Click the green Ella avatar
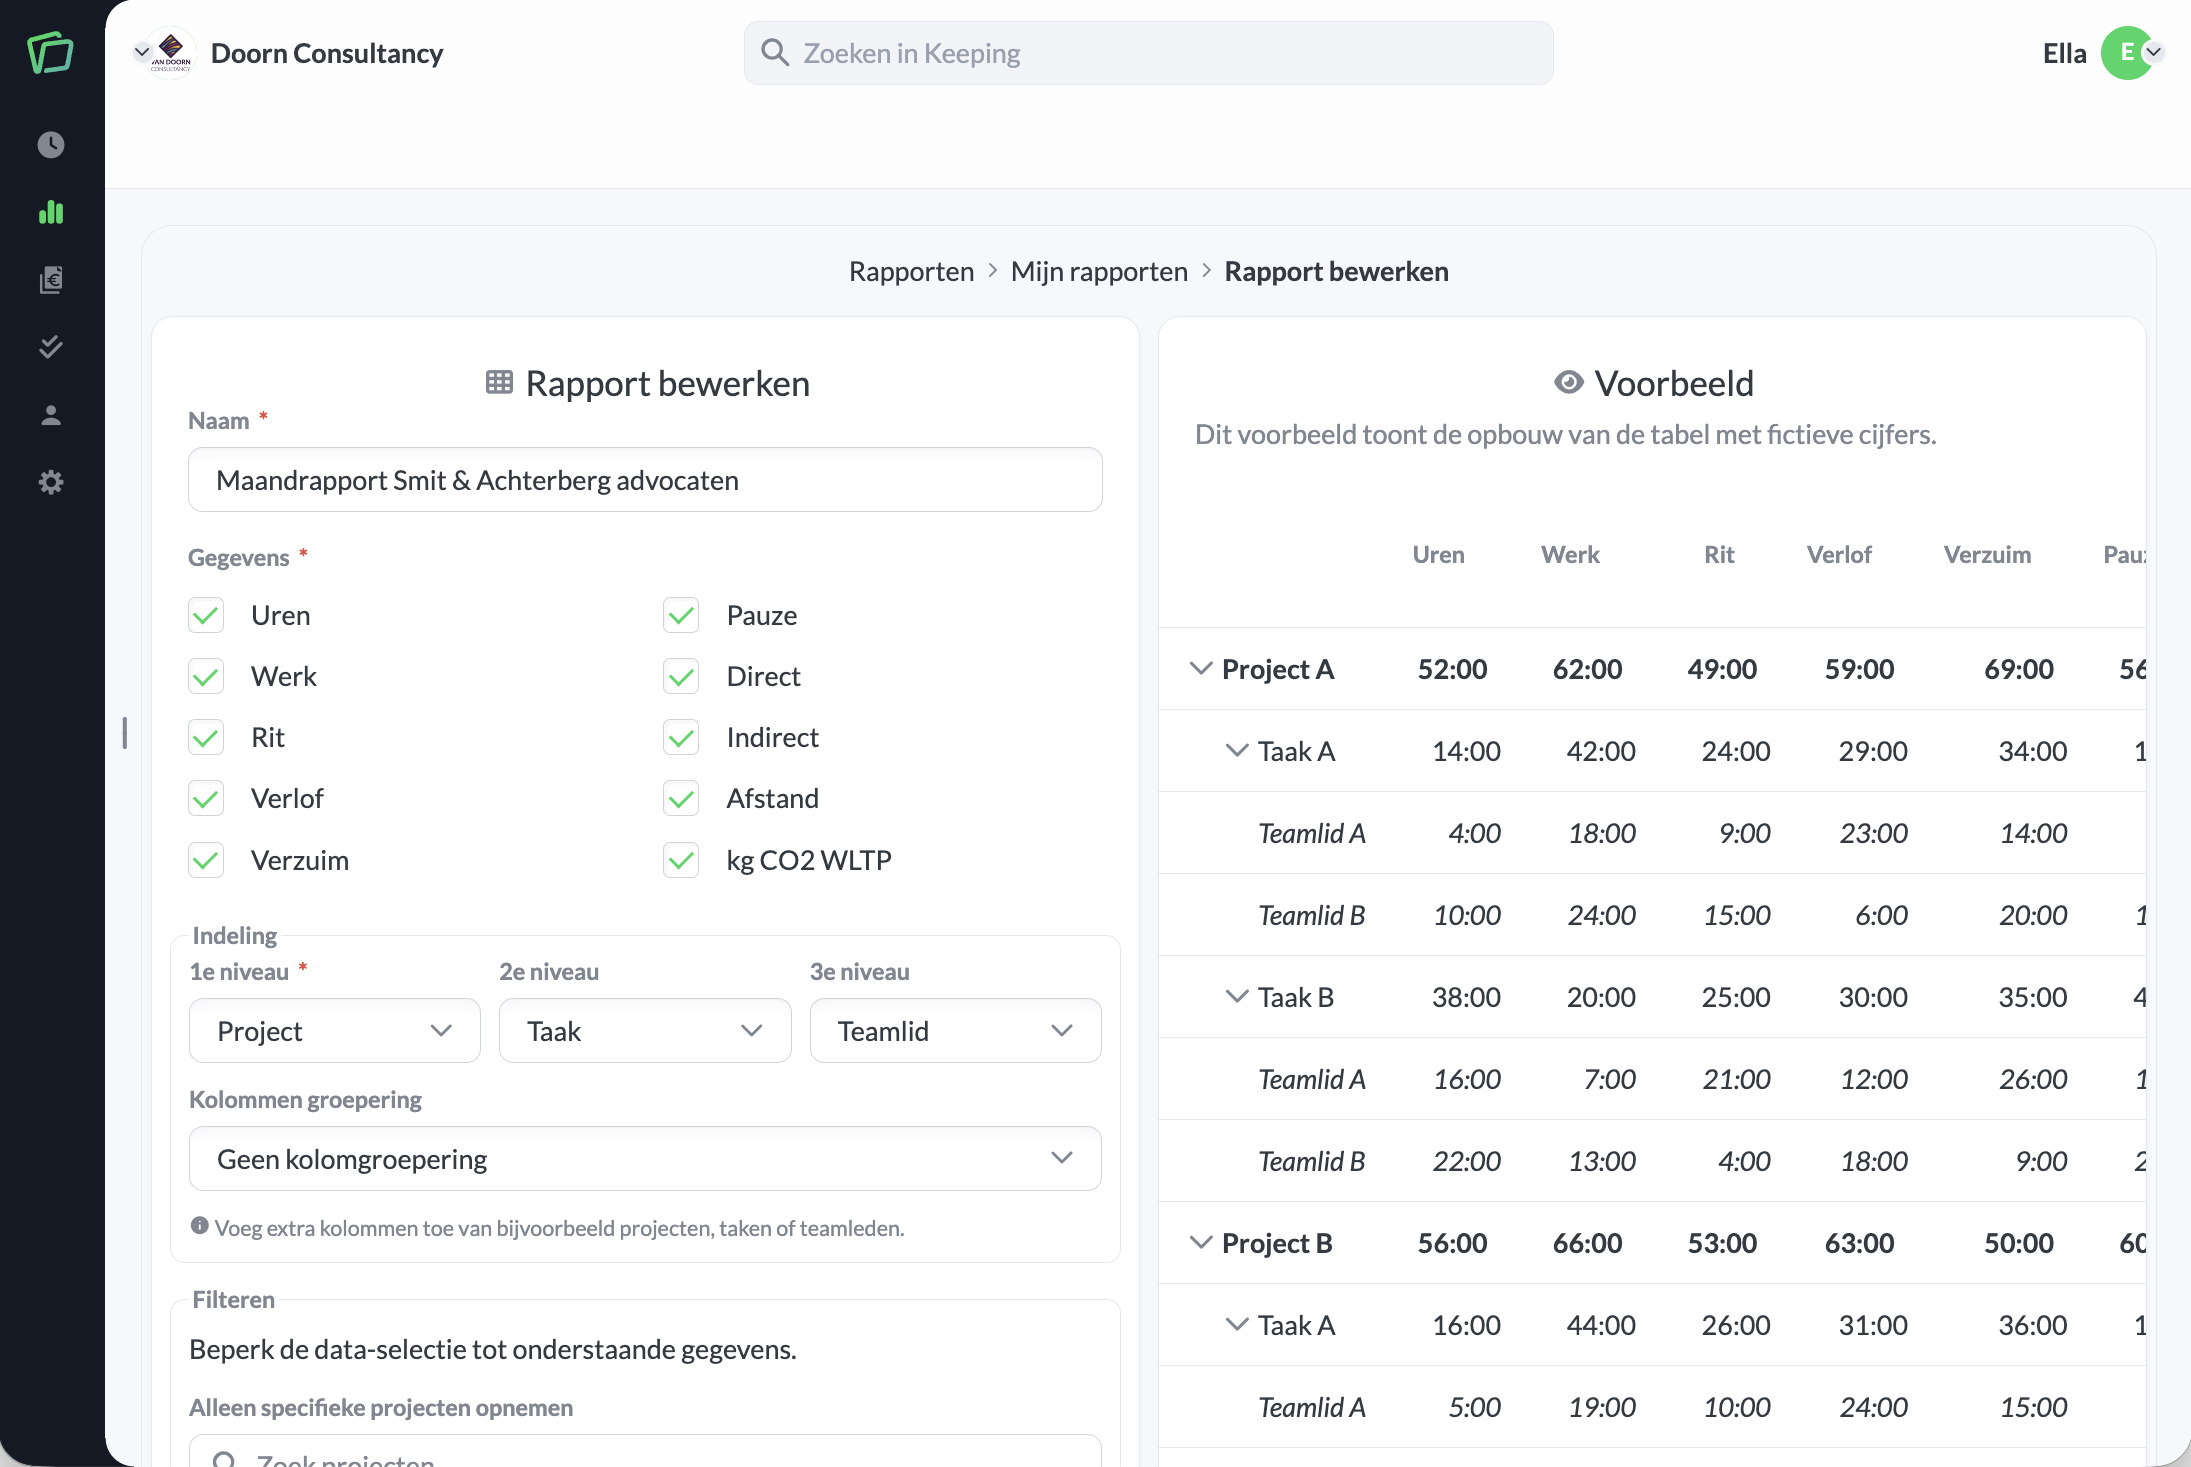Viewport: 2191px width, 1467px height. click(2126, 53)
